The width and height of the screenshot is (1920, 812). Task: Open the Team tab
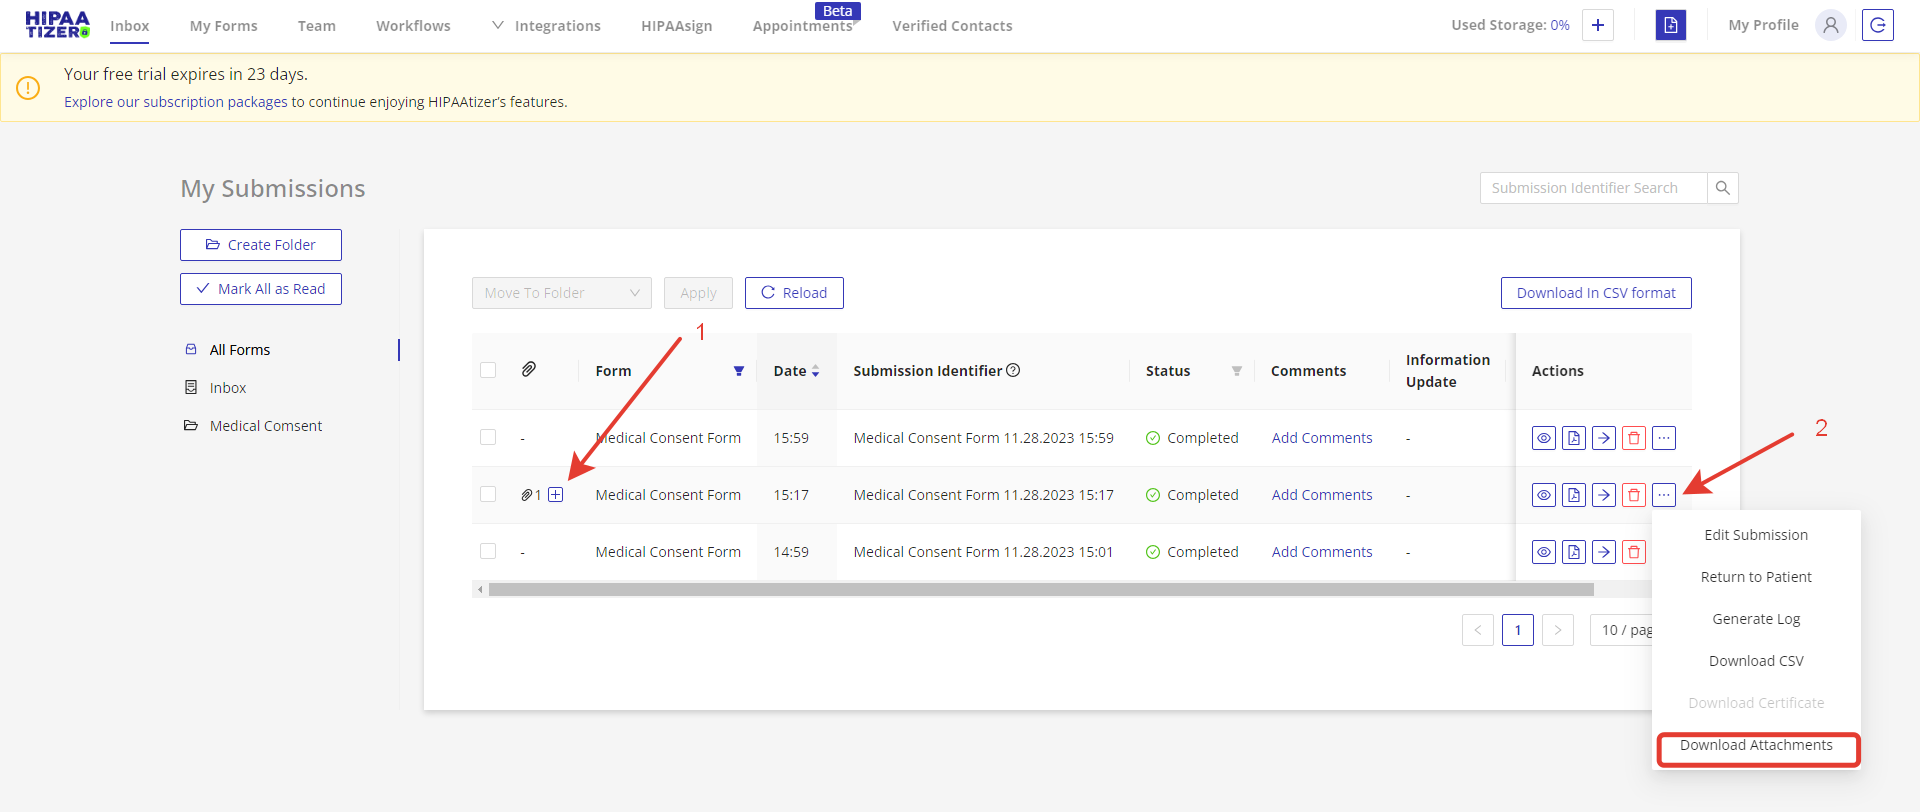(x=317, y=26)
